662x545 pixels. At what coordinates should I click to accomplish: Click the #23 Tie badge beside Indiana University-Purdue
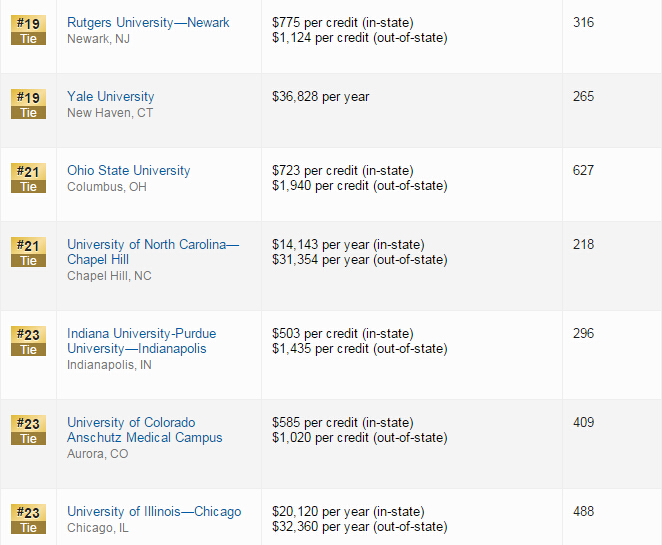[28, 341]
